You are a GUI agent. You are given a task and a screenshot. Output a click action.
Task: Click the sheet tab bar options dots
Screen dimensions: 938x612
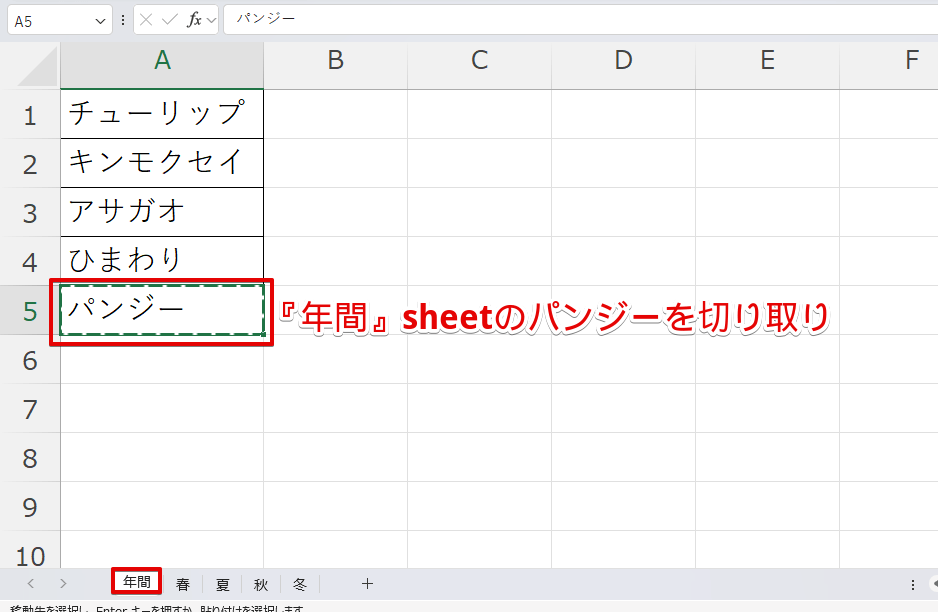pos(912,584)
